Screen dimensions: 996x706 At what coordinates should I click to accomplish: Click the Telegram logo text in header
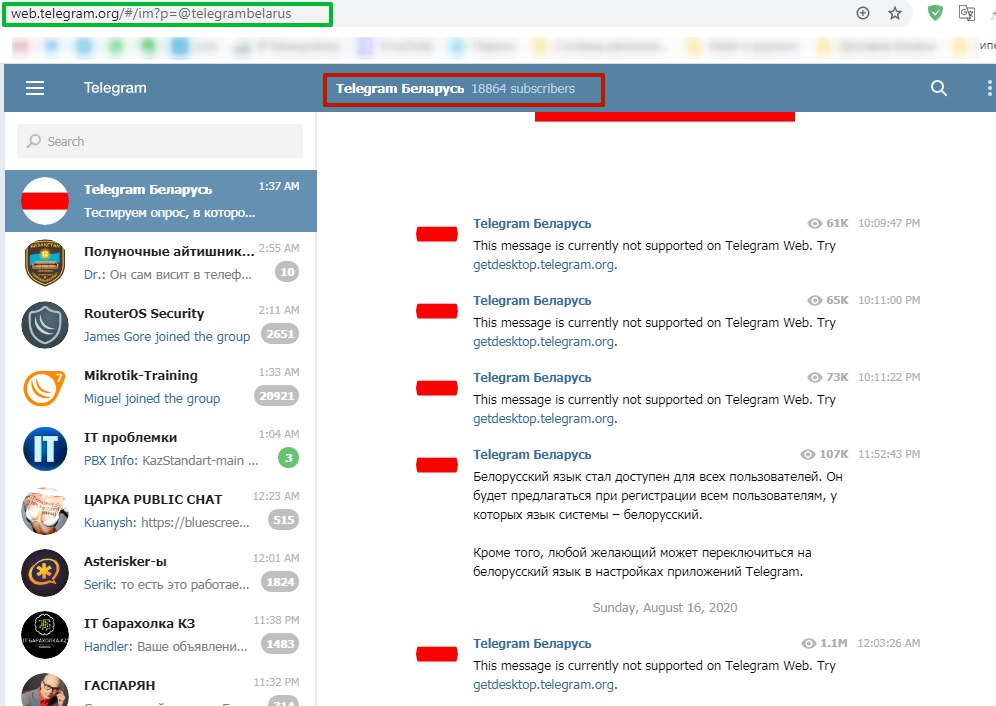tap(115, 88)
